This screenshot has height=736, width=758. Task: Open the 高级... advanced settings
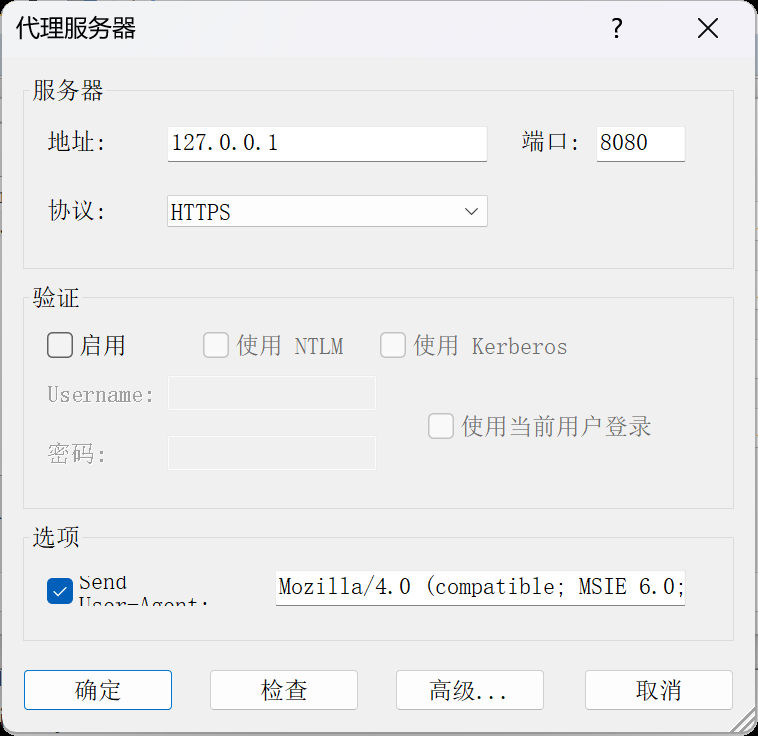tap(469, 690)
